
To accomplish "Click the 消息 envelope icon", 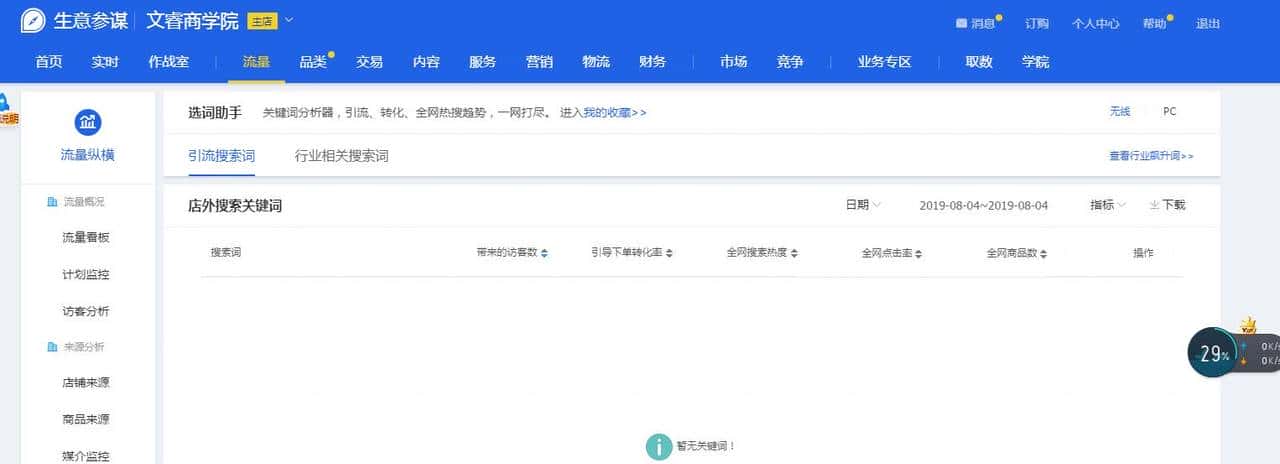I will [x=961, y=23].
